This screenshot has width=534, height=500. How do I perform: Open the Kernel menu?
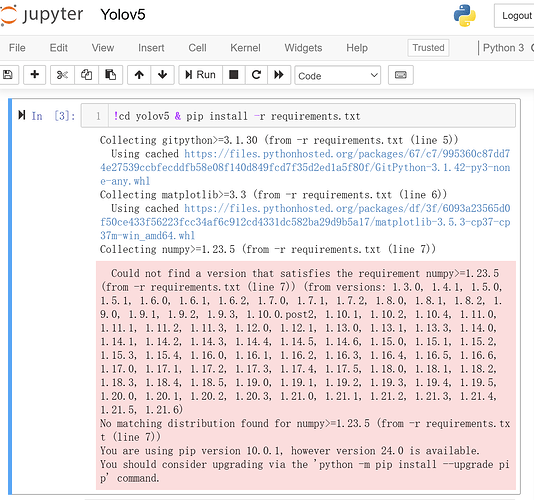click(245, 48)
